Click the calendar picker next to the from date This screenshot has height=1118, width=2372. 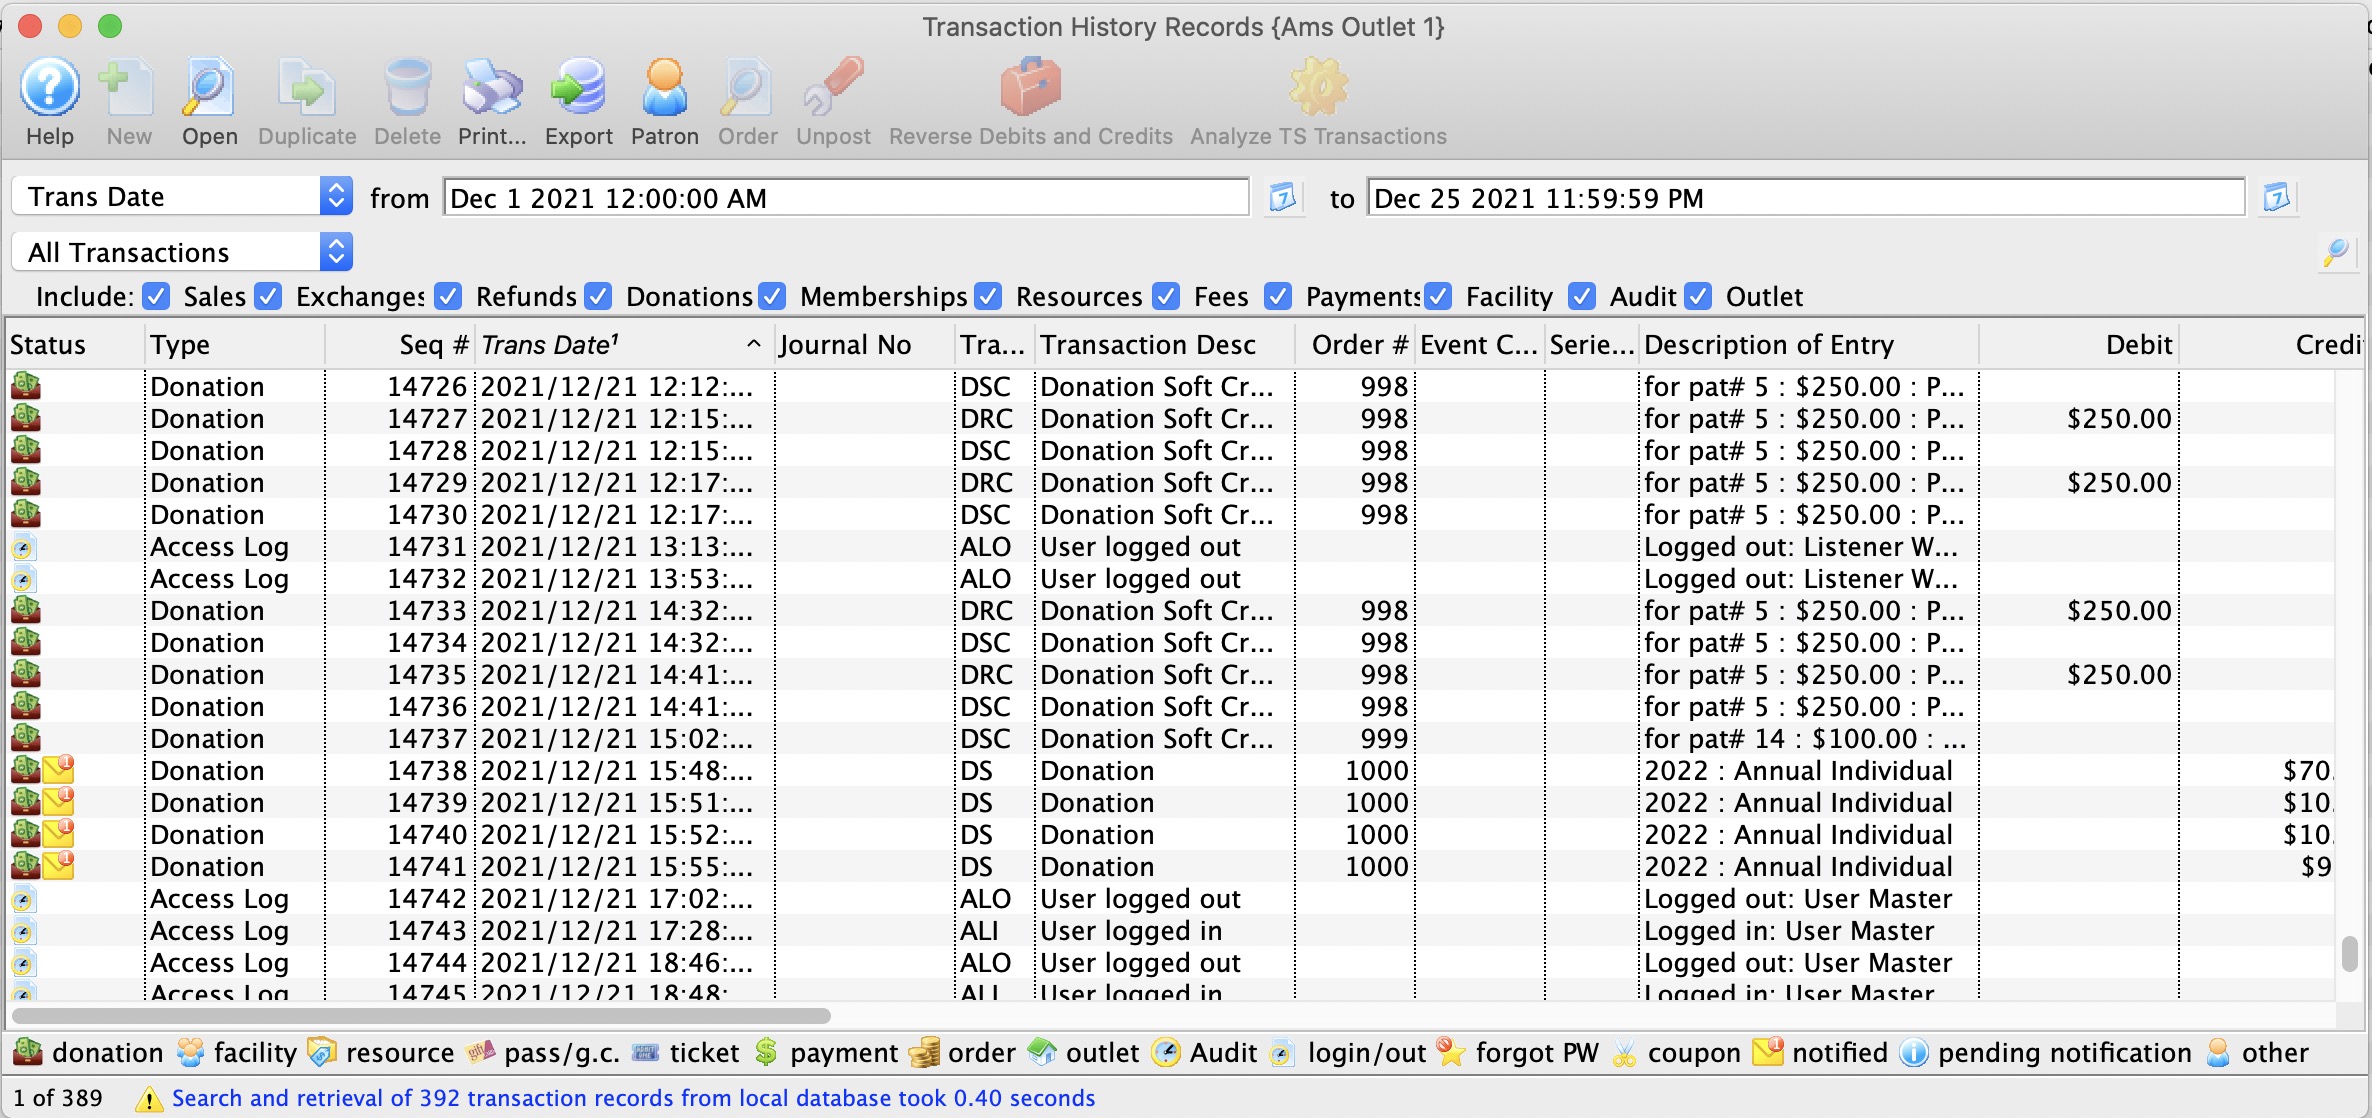1283,197
